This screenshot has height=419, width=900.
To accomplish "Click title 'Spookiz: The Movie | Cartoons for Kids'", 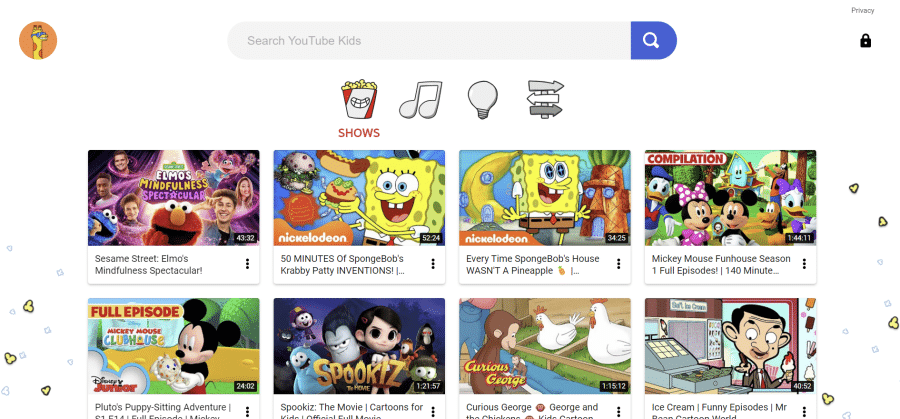I will tap(352, 408).
